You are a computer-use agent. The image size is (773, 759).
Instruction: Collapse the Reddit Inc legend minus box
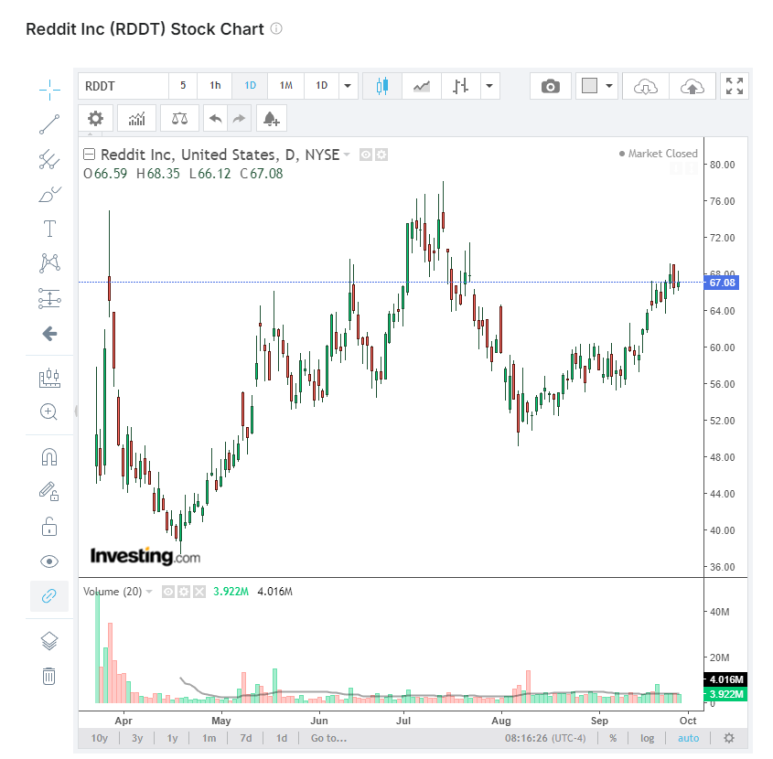click(89, 154)
